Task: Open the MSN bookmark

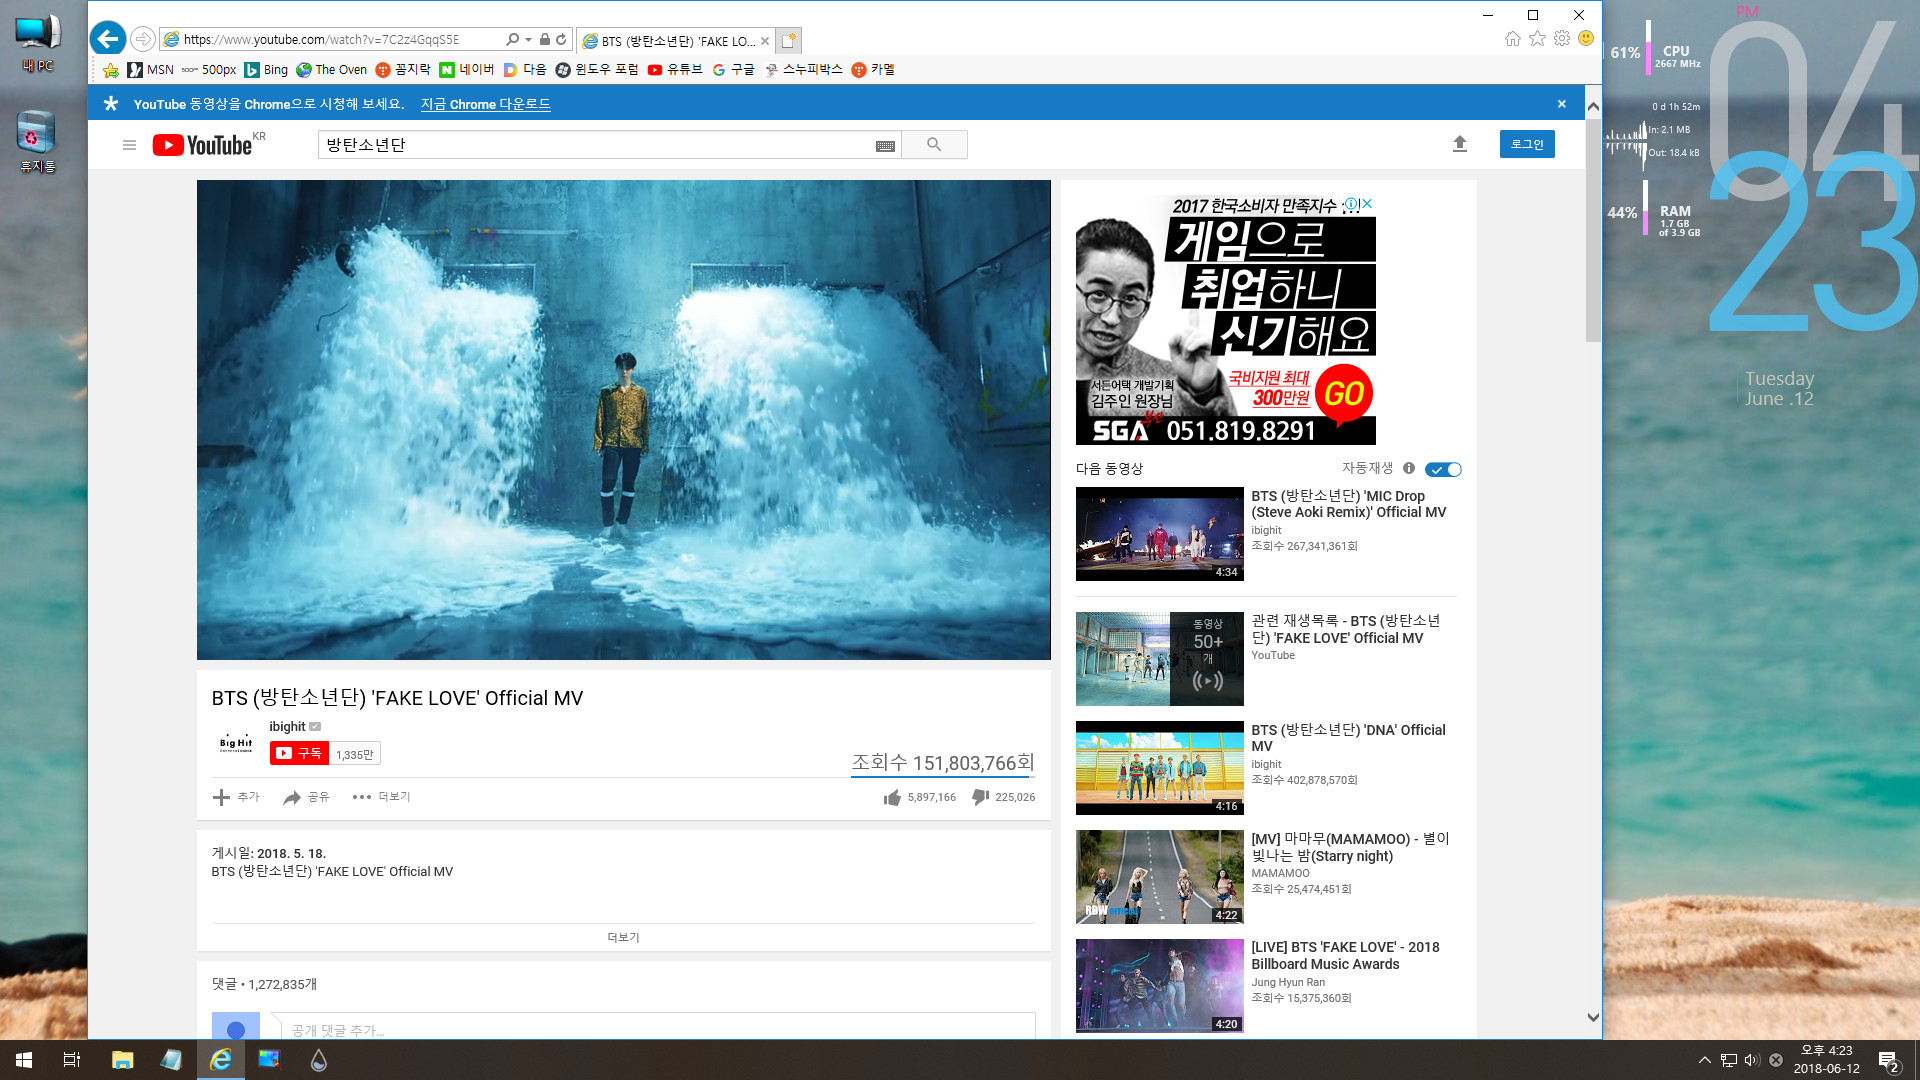Action: [x=151, y=70]
